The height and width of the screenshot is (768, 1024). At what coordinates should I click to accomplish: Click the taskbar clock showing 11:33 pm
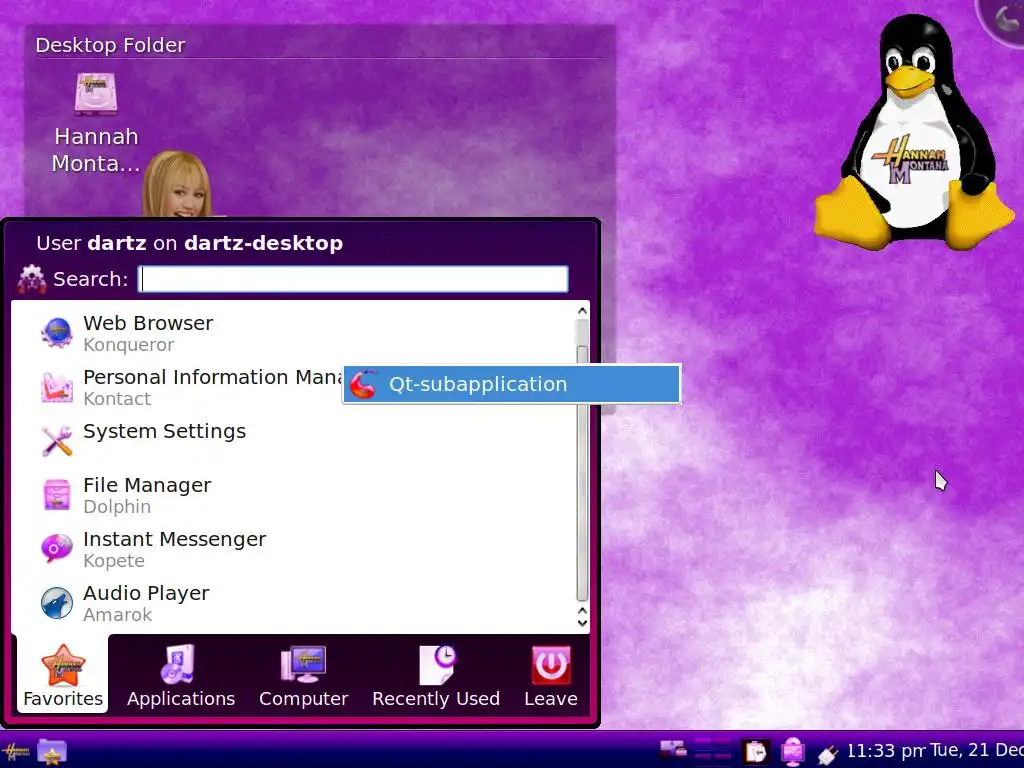[x=886, y=751]
